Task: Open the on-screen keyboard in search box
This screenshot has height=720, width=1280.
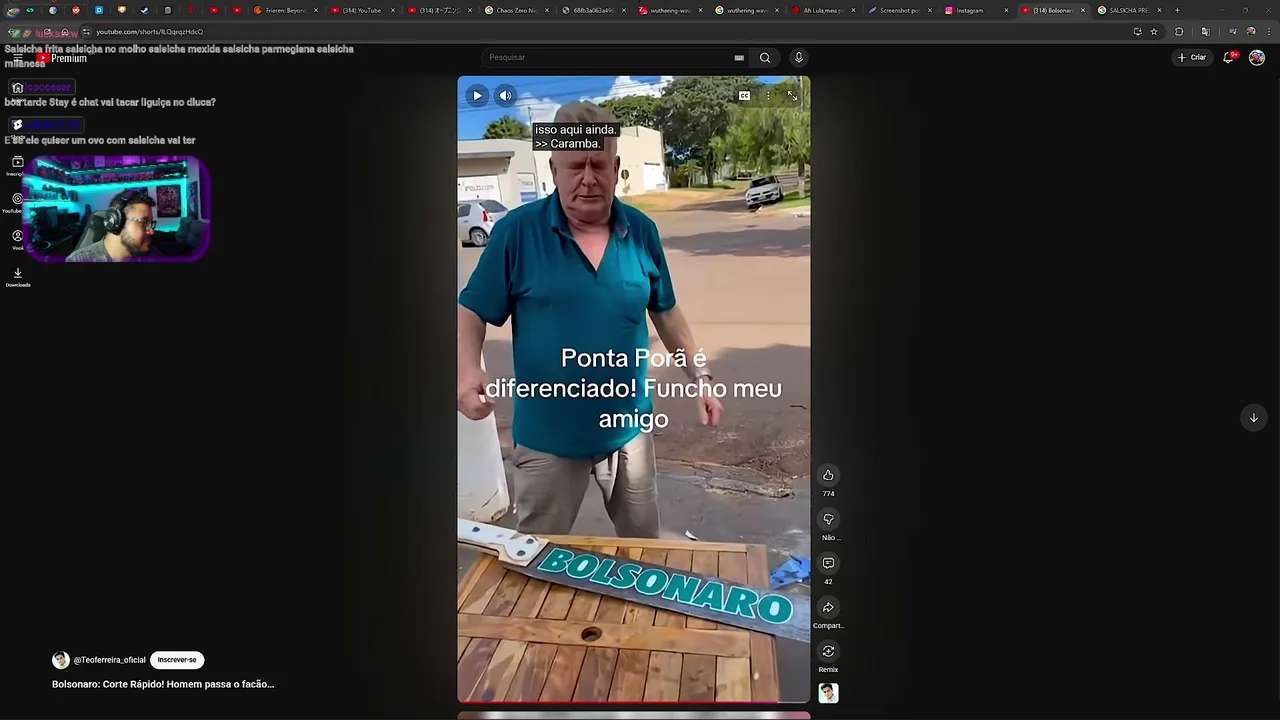Action: (739, 58)
